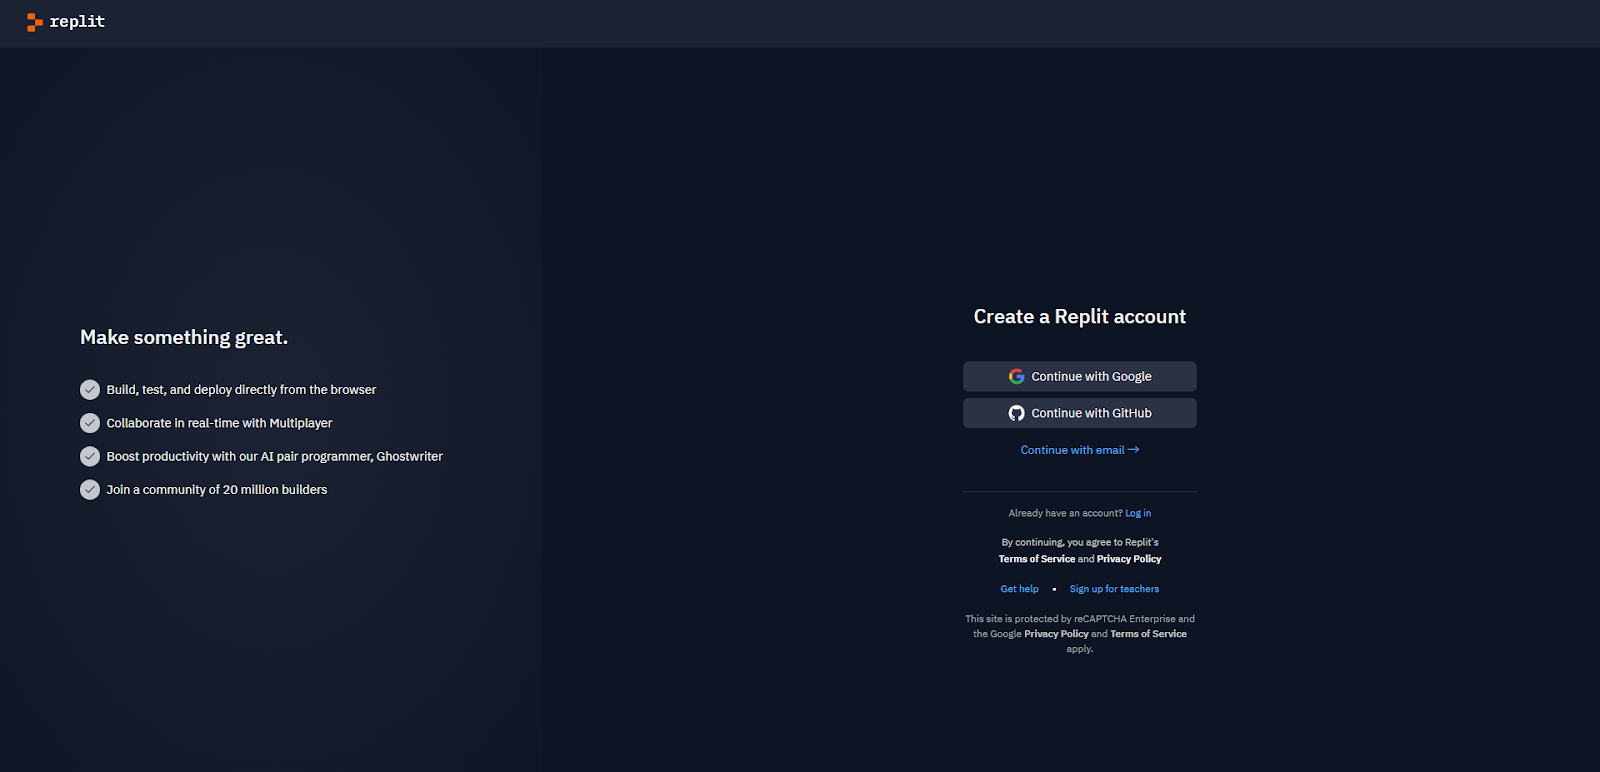
Task: Choose Continue with email
Action: tap(1072, 450)
